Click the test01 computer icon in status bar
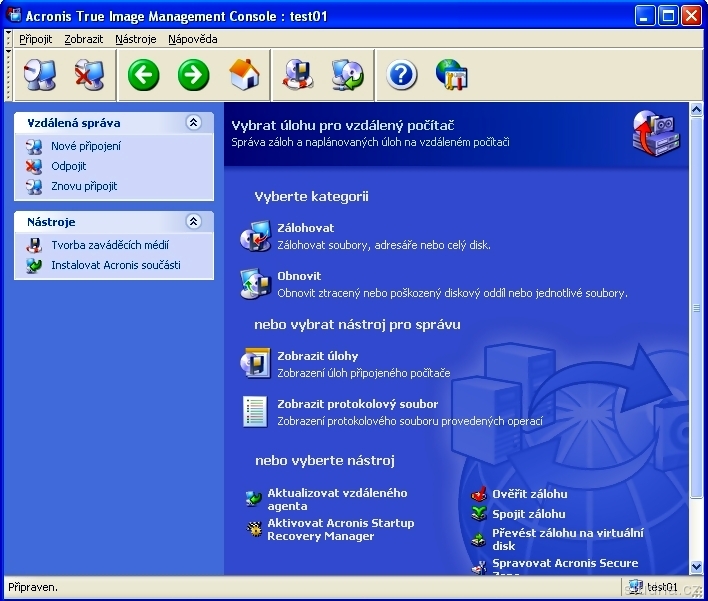This screenshot has height=601, width=708. pyautogui.click(x=636, y=587)
